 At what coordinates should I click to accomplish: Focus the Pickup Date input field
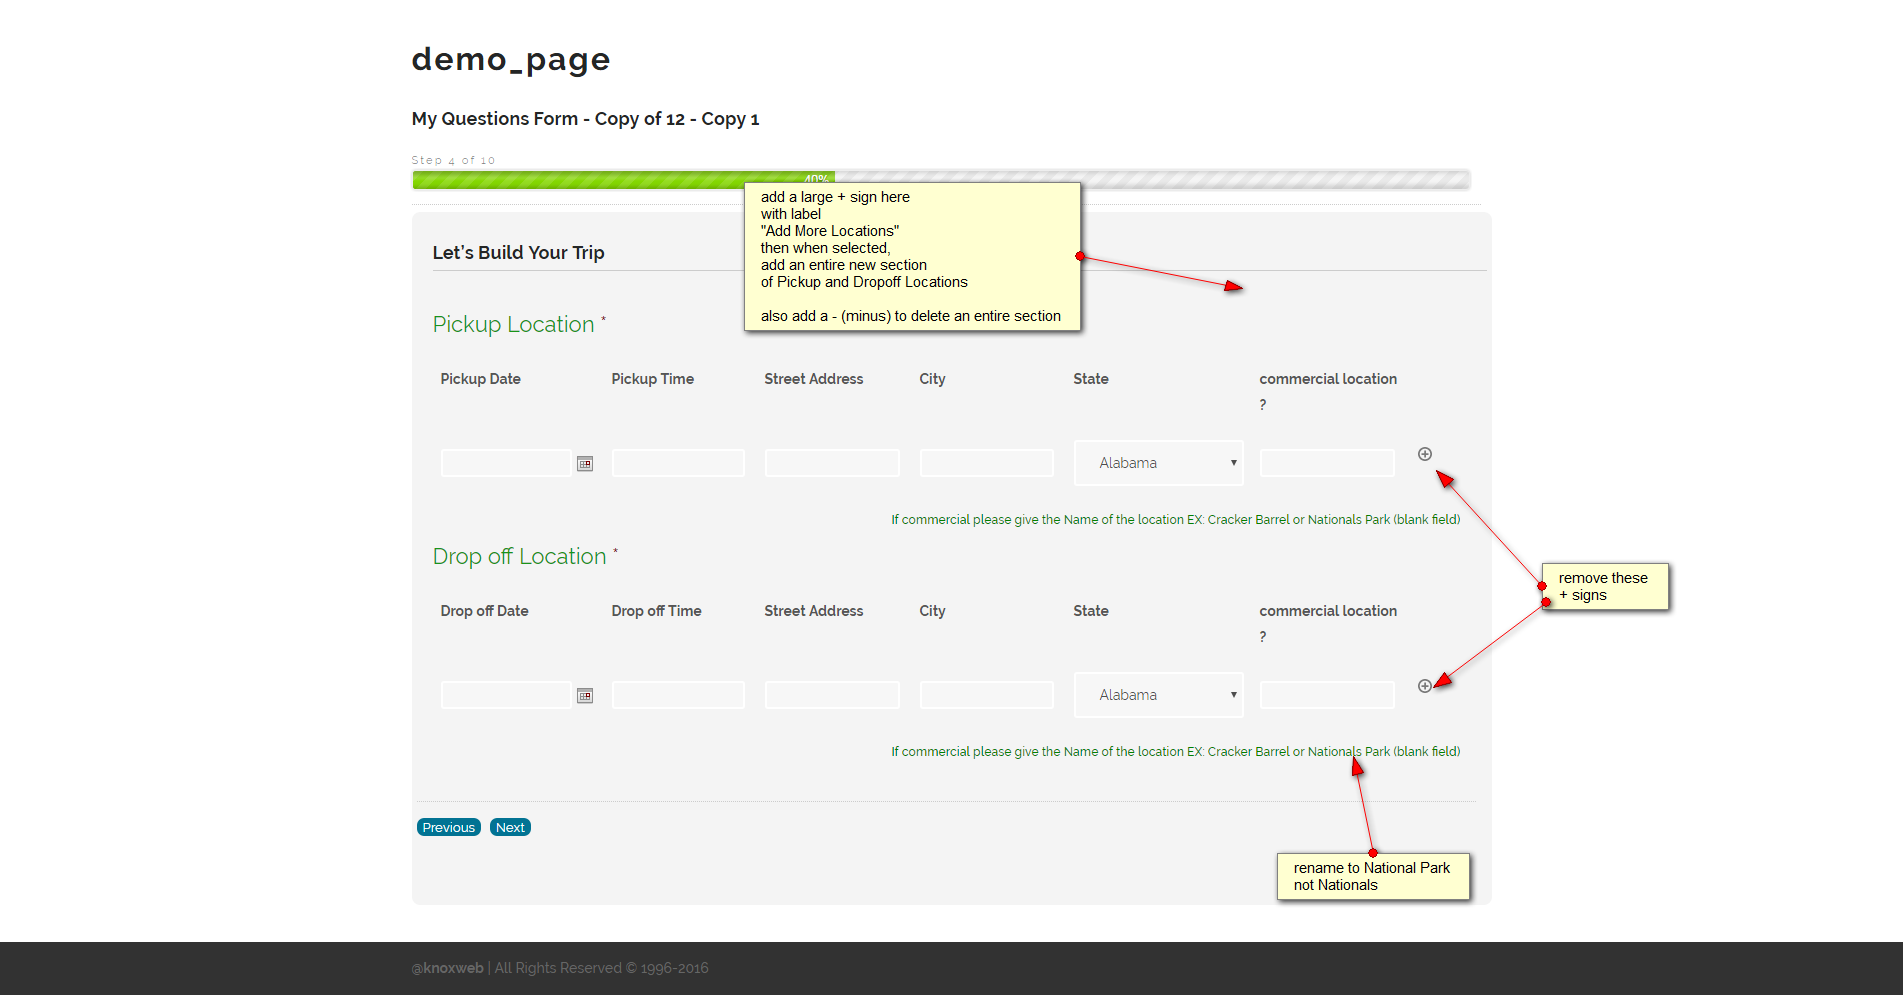click(506, 463)
